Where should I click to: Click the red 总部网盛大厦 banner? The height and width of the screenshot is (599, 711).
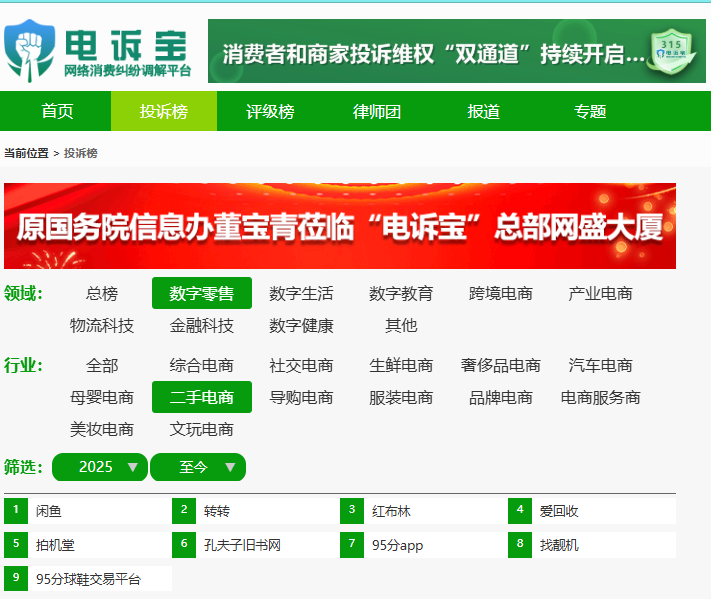[x=340, y=226]
